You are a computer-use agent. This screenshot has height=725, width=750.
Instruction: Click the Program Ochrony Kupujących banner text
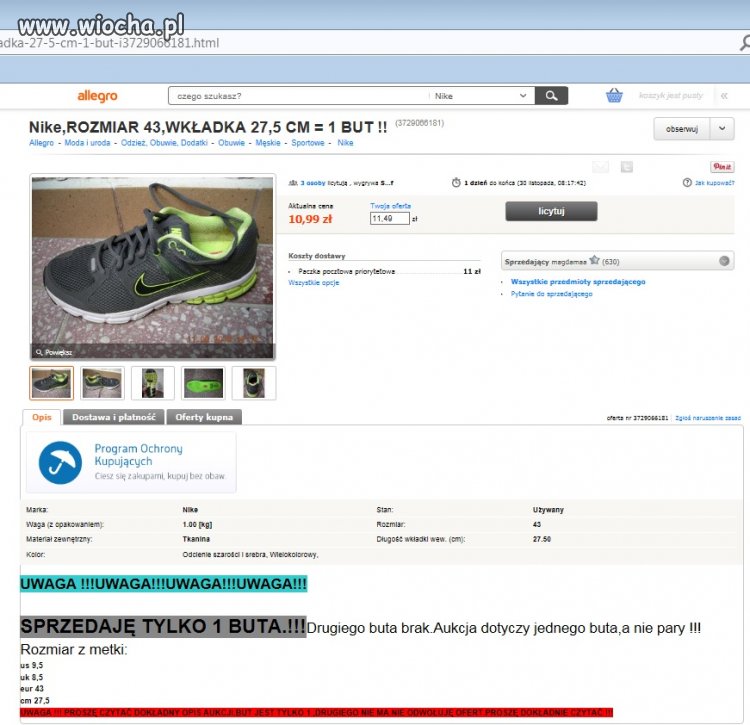click(x=138, y=455)
